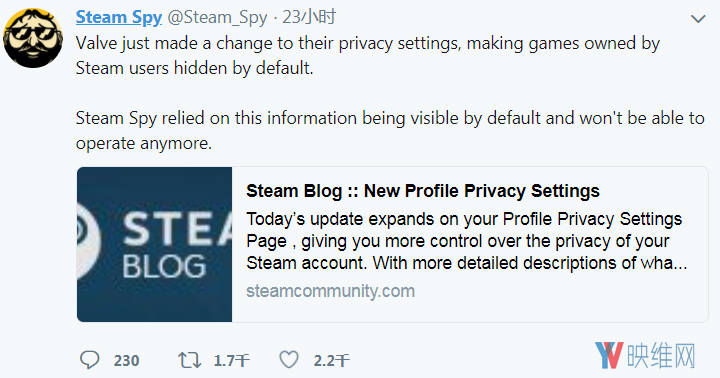Expand the tweet options chevron menu
This screenshot has width=720, height=378.
tap(698, 19)
